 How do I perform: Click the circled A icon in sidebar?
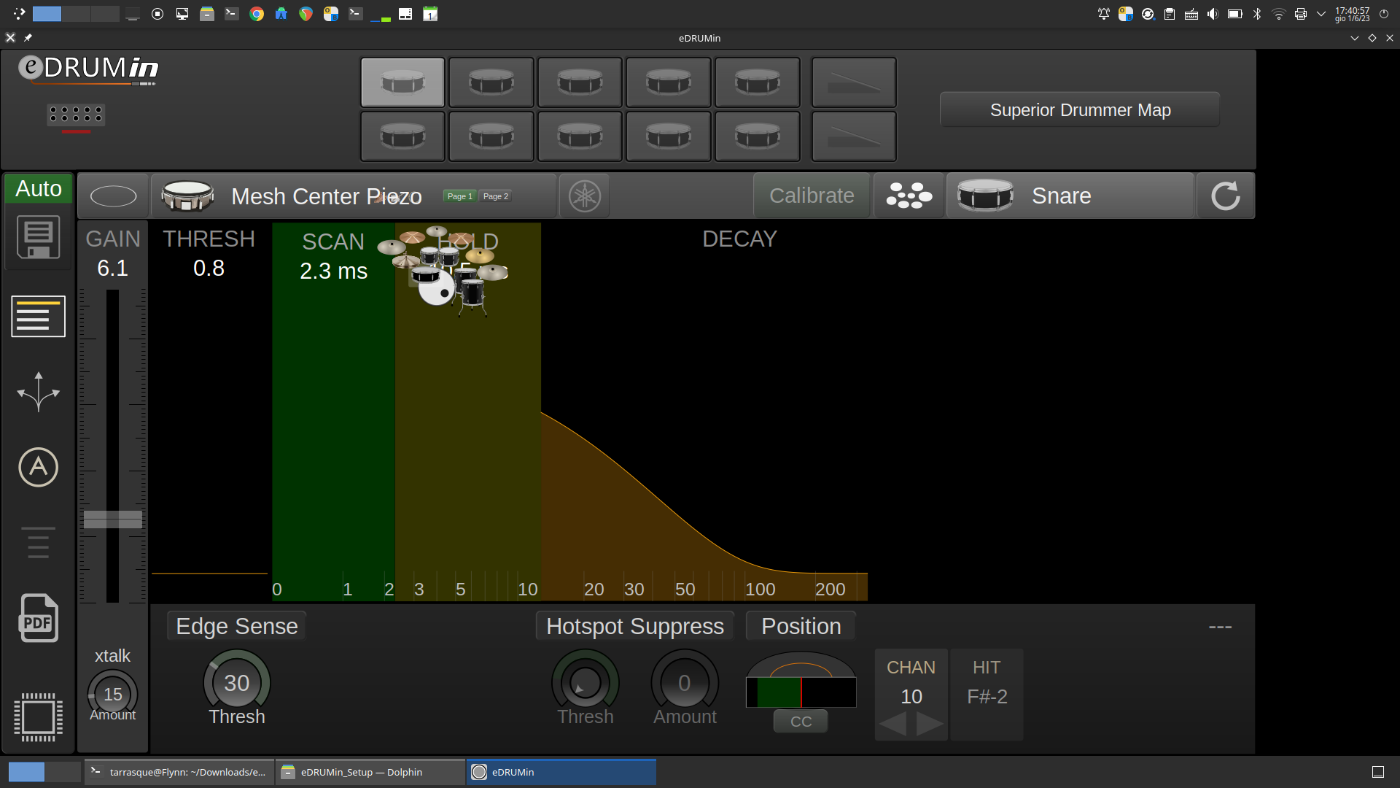tap(38, 467)
